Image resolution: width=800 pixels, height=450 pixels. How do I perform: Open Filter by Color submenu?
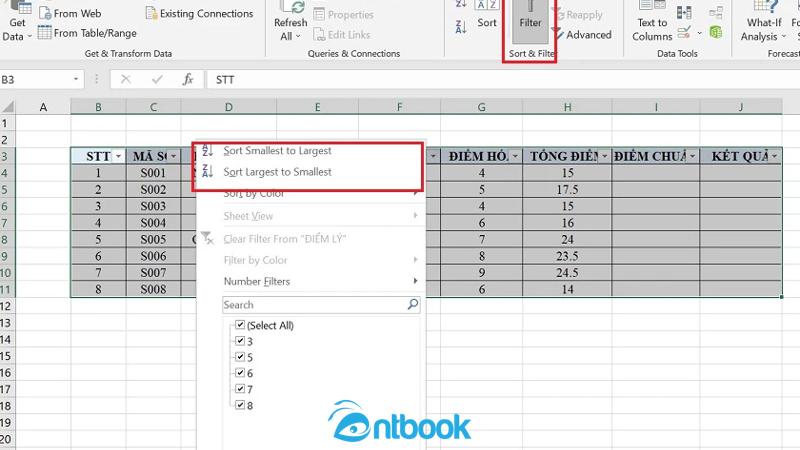pos(310,260)
